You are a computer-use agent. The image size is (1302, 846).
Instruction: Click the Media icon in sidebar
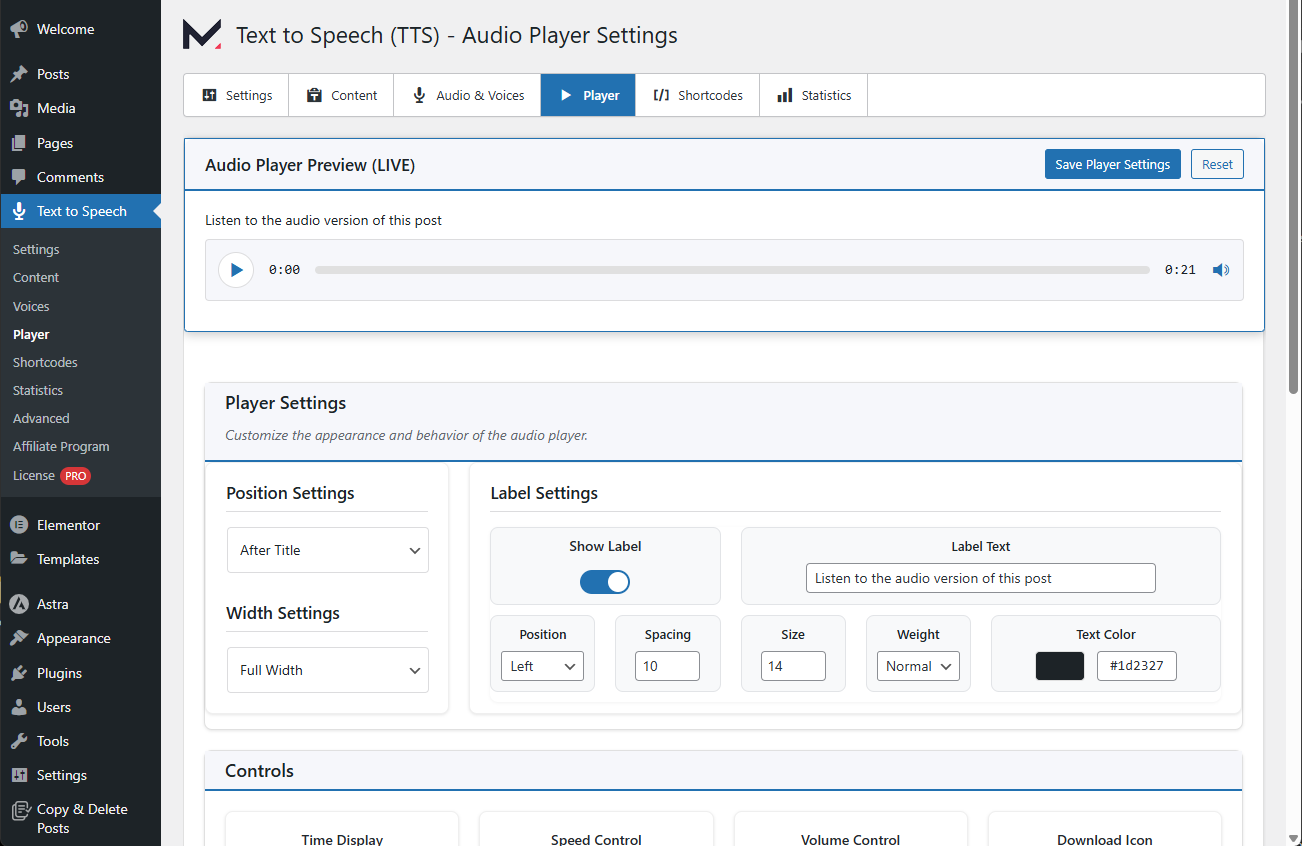point(19,108)
